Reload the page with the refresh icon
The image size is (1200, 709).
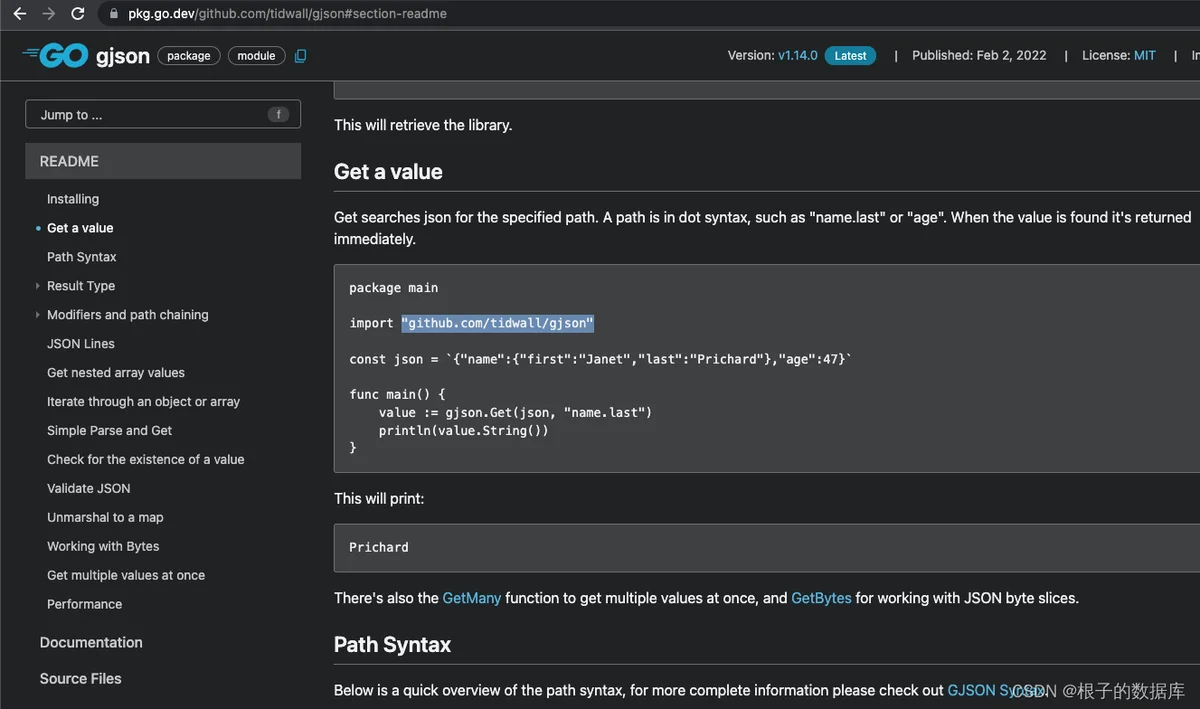click(78, 14)
